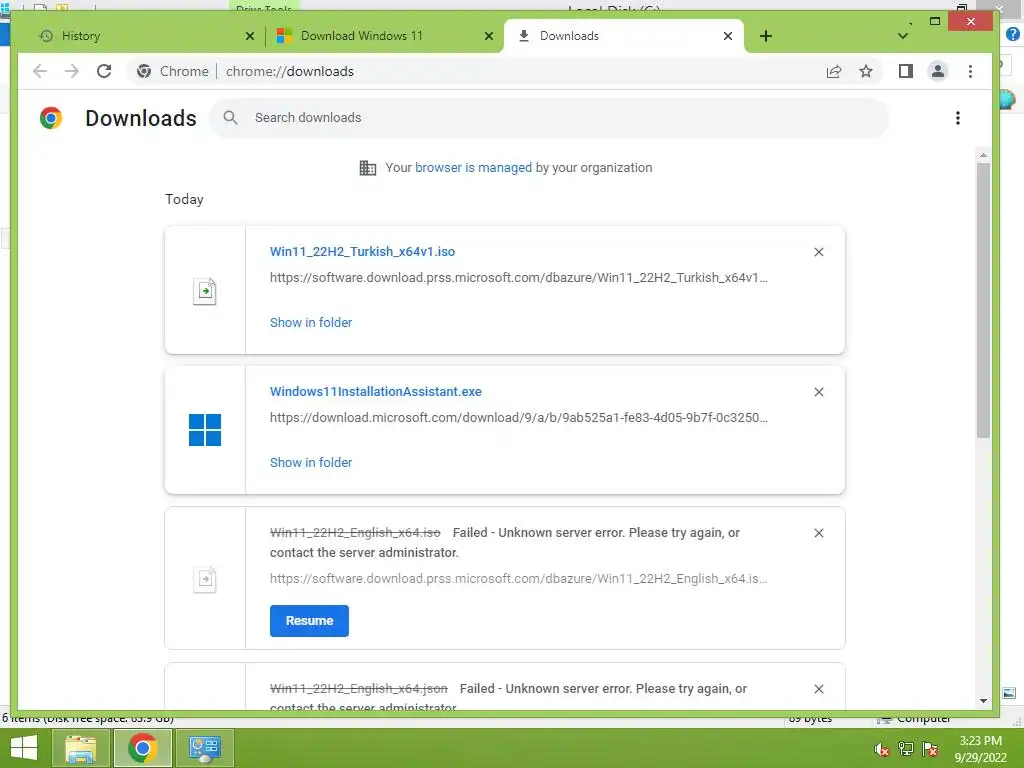
Task: Click the Windows logo file icon
Action: (205, 430)
